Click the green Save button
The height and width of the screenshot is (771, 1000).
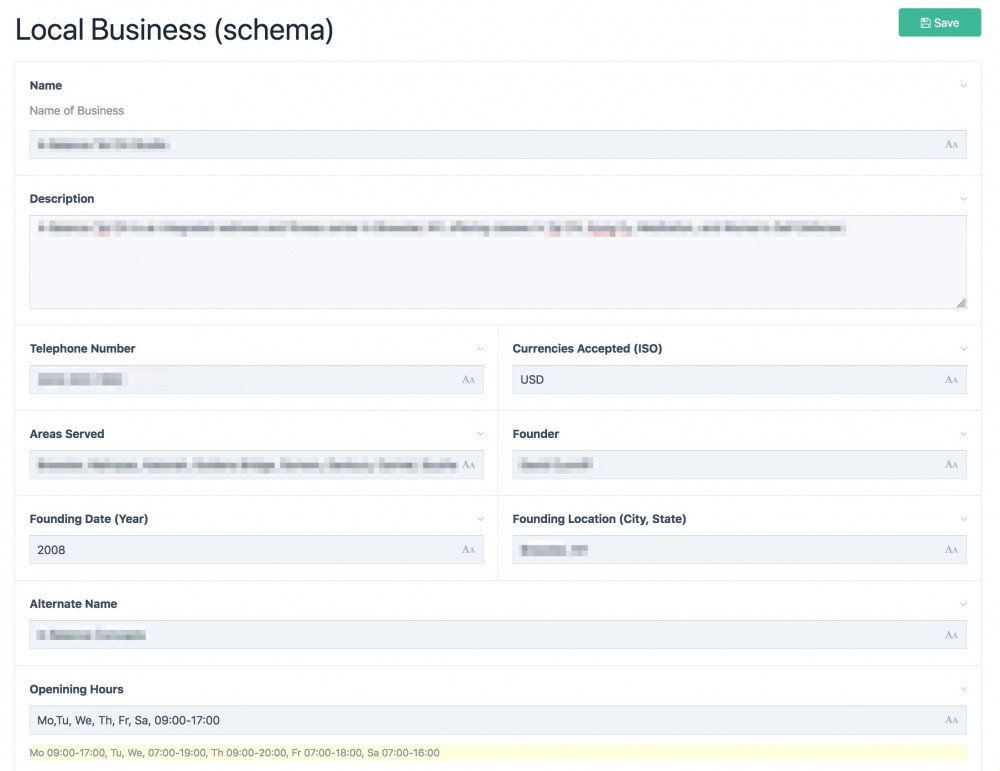click(938, 22)
